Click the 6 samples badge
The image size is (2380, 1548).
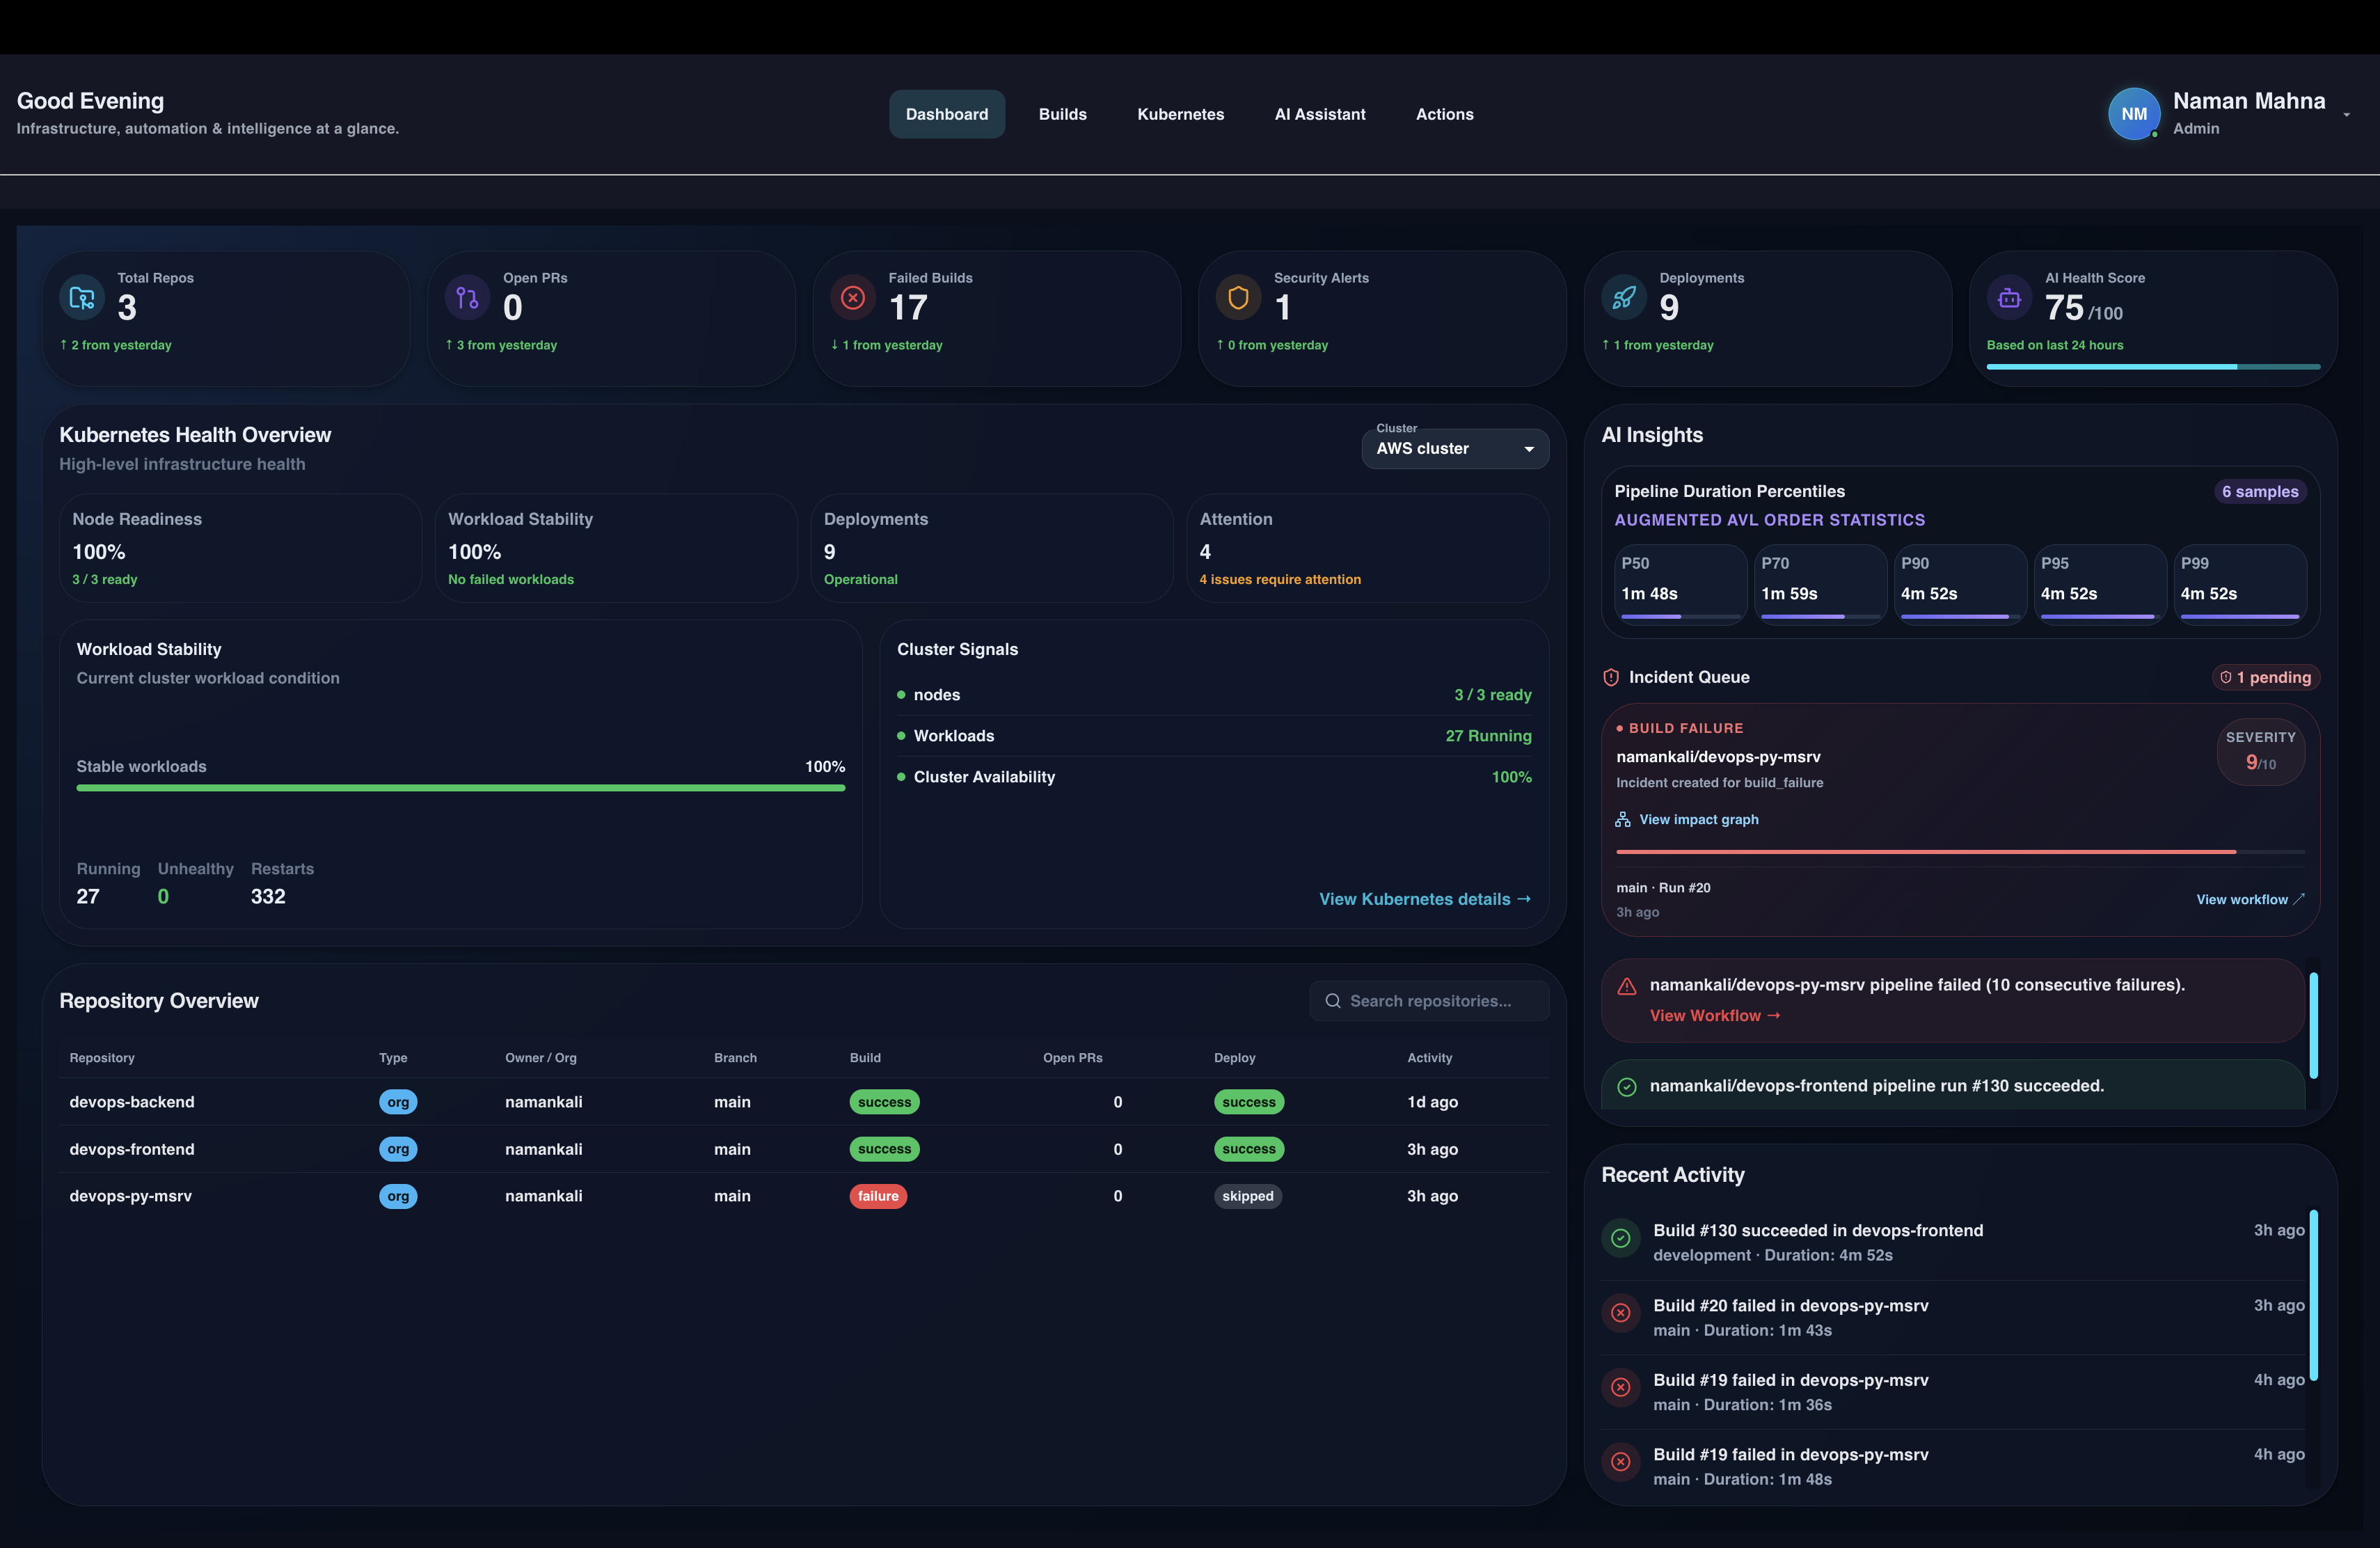point(2260,491)
